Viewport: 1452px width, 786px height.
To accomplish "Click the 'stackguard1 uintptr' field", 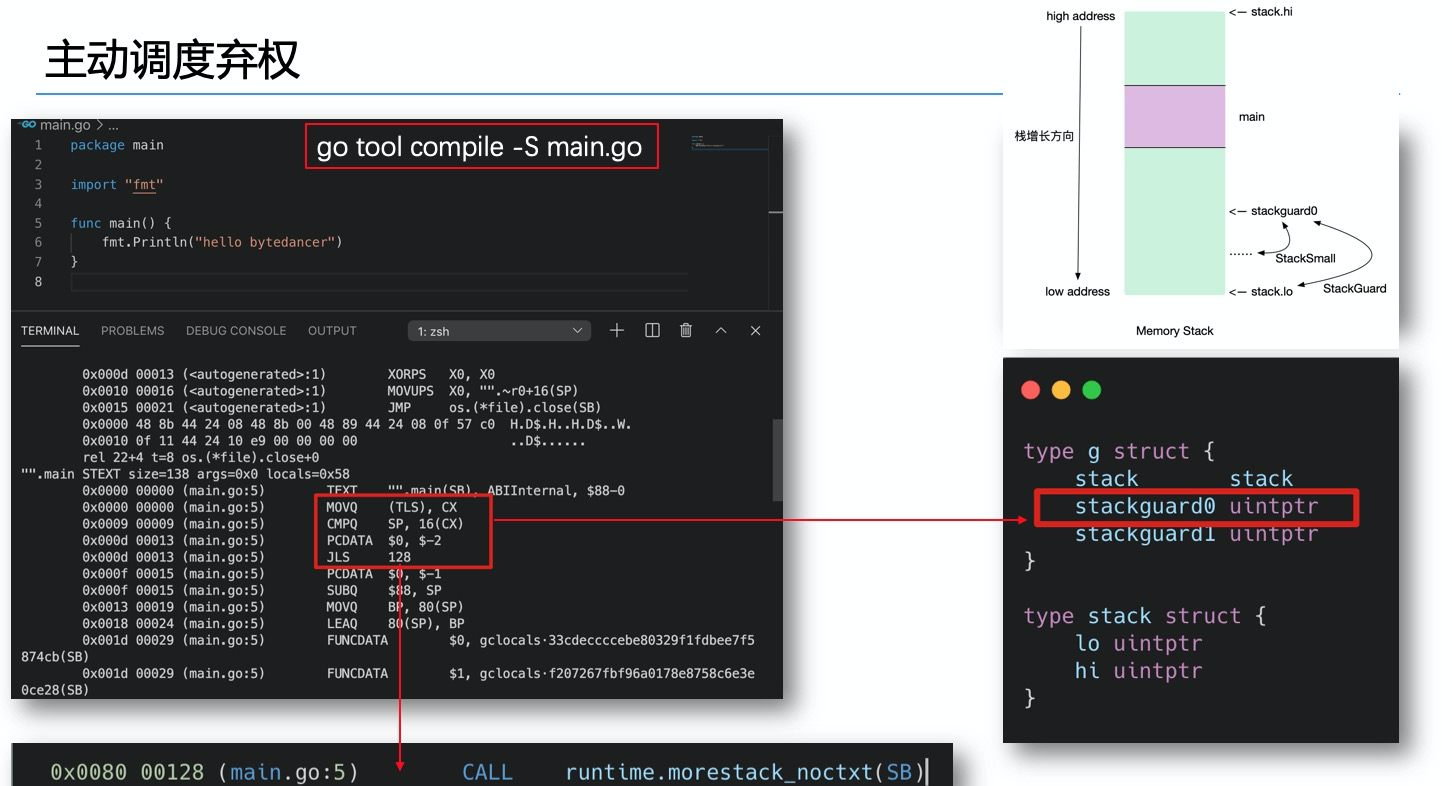I will (1196, 534).
